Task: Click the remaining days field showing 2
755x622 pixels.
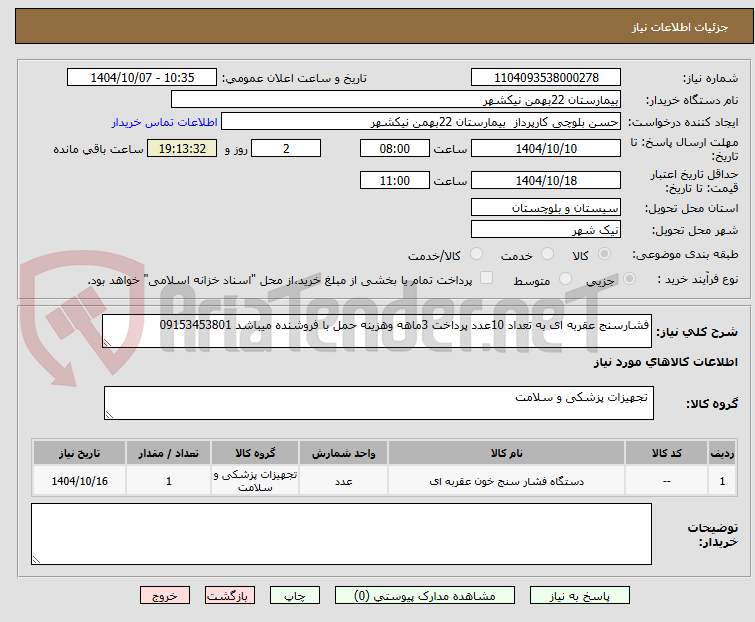Action: (286, 148)
